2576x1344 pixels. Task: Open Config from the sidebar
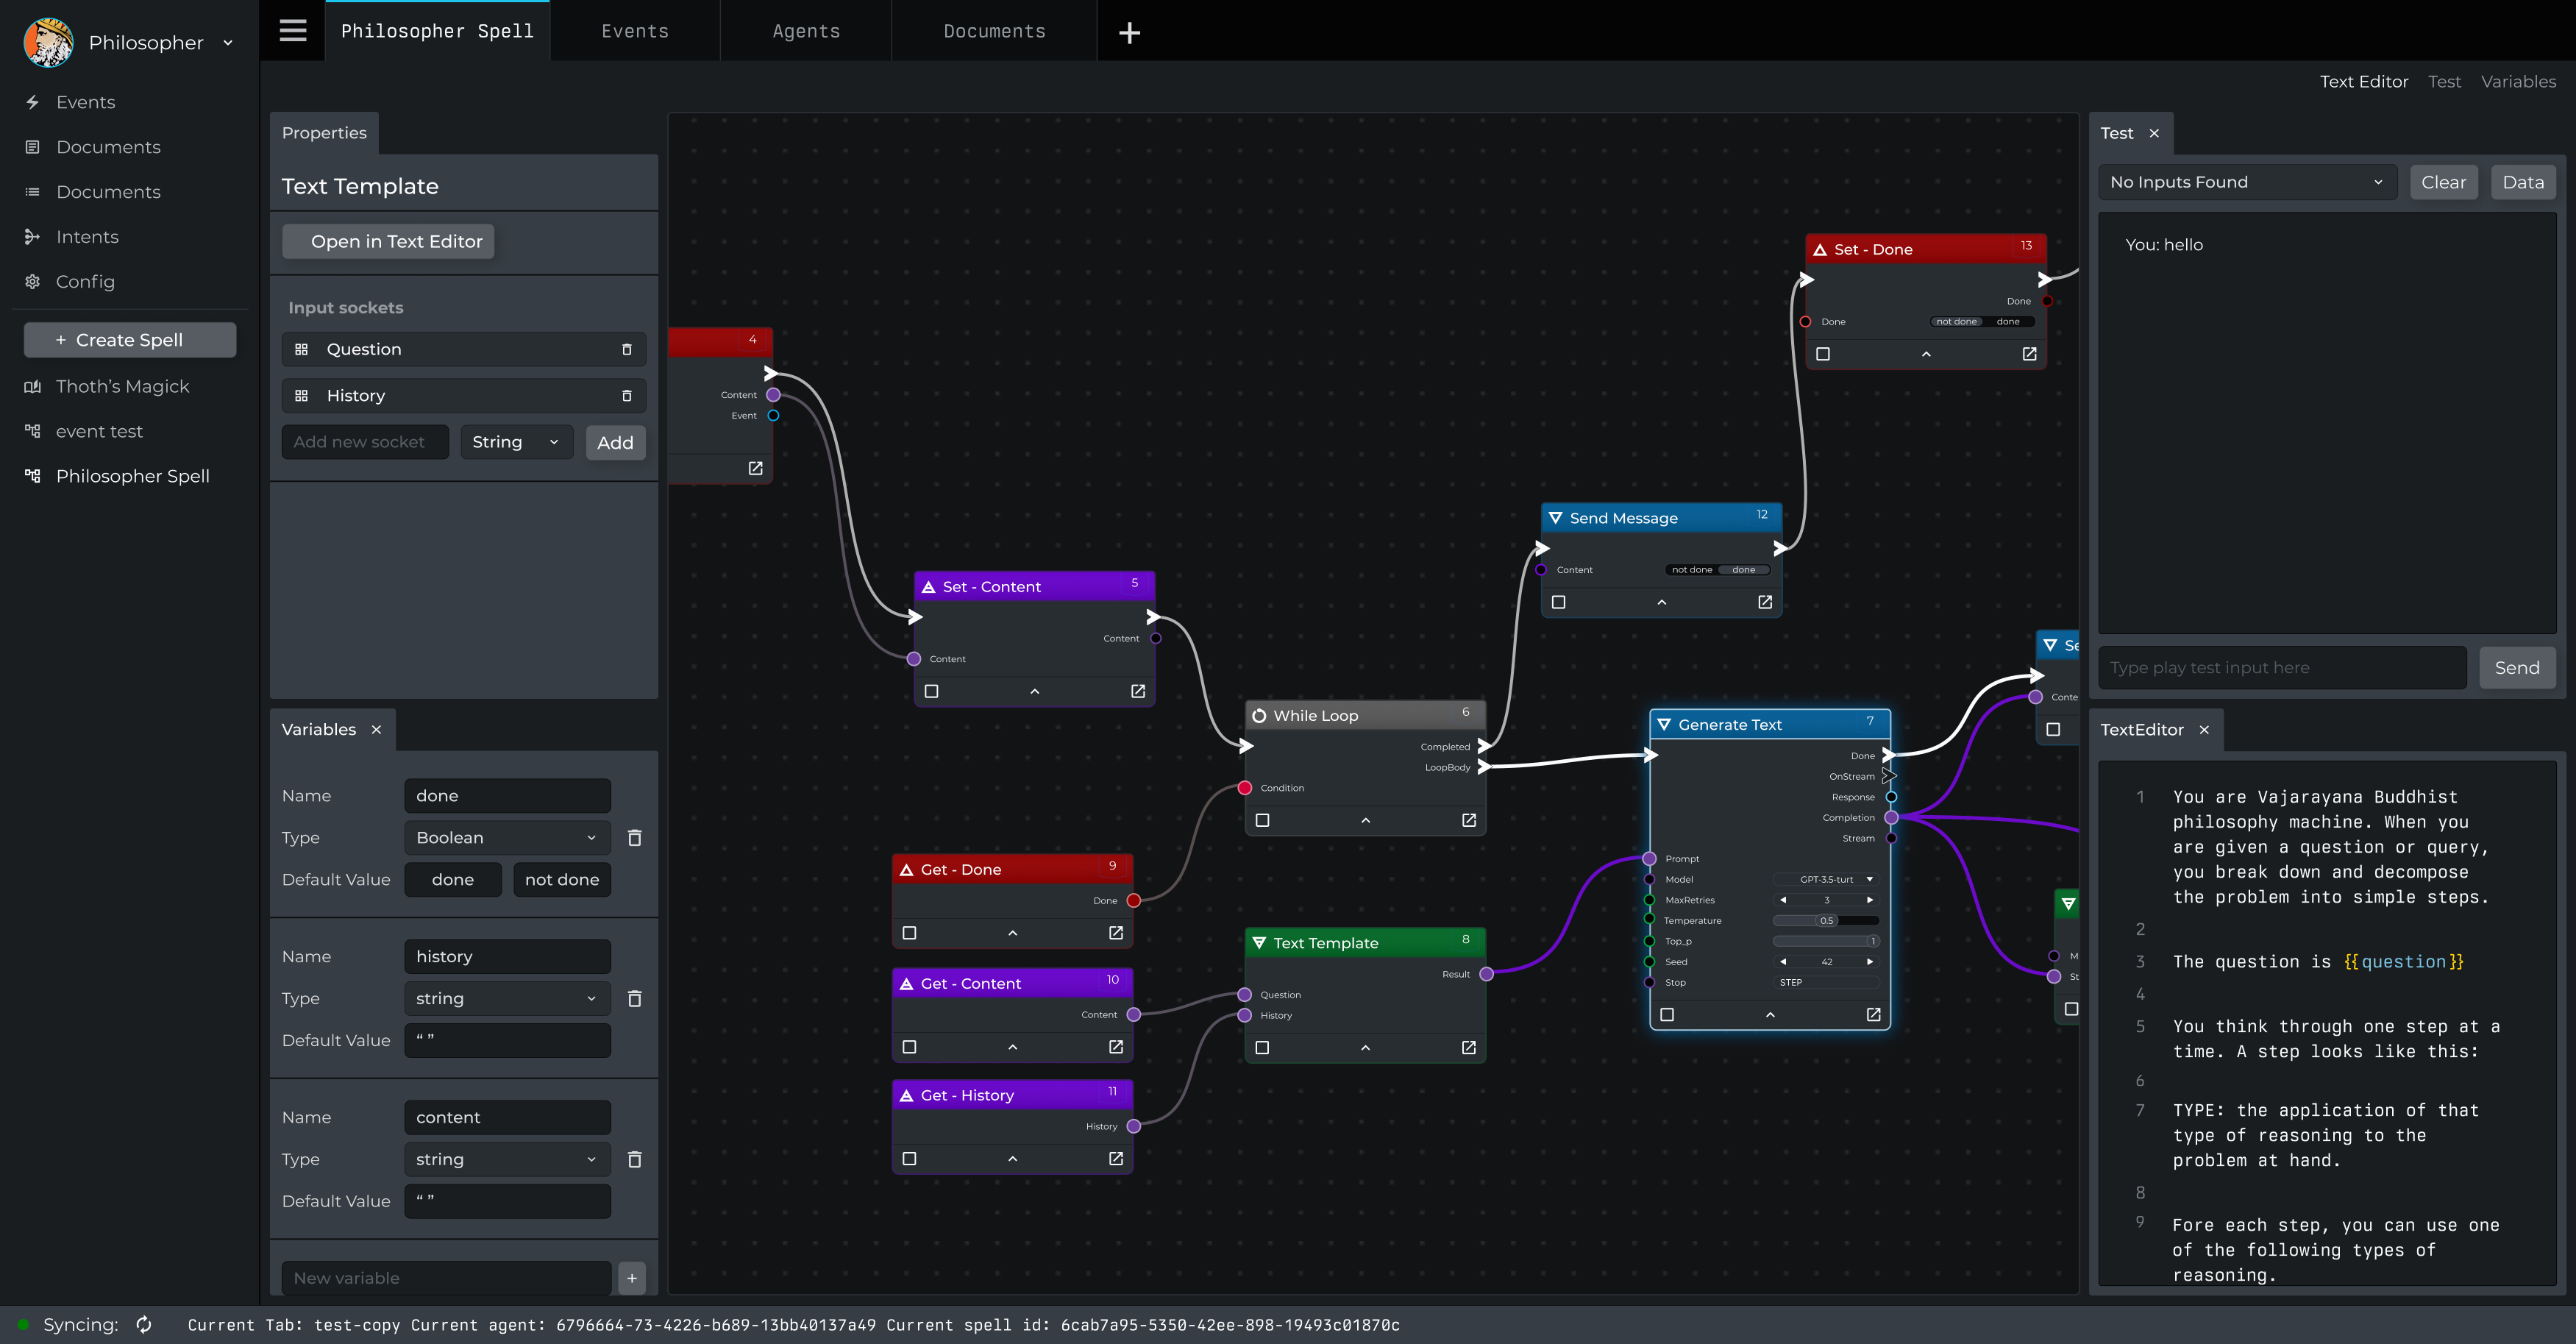pyautogui.click(x=86, y=281)
